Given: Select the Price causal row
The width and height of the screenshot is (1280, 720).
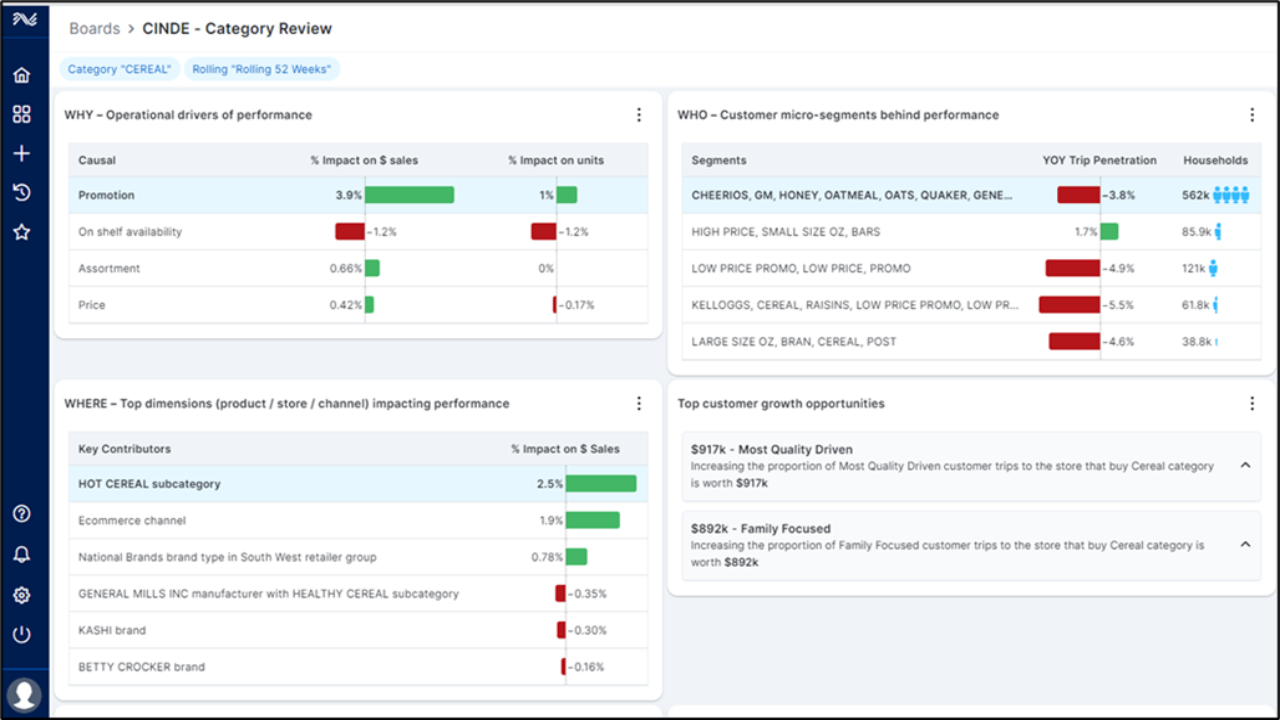Looking at the screenshot, I should point(358,305).
